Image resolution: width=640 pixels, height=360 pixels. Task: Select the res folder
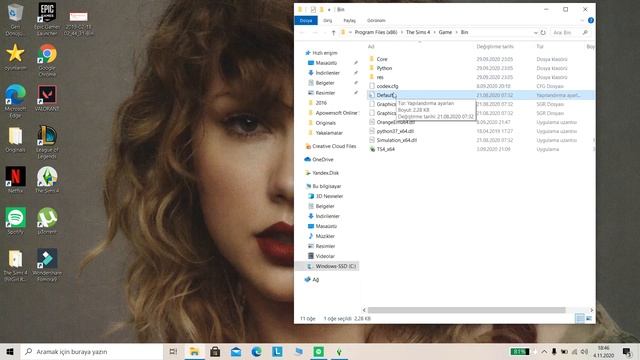[x=380, y=77]
